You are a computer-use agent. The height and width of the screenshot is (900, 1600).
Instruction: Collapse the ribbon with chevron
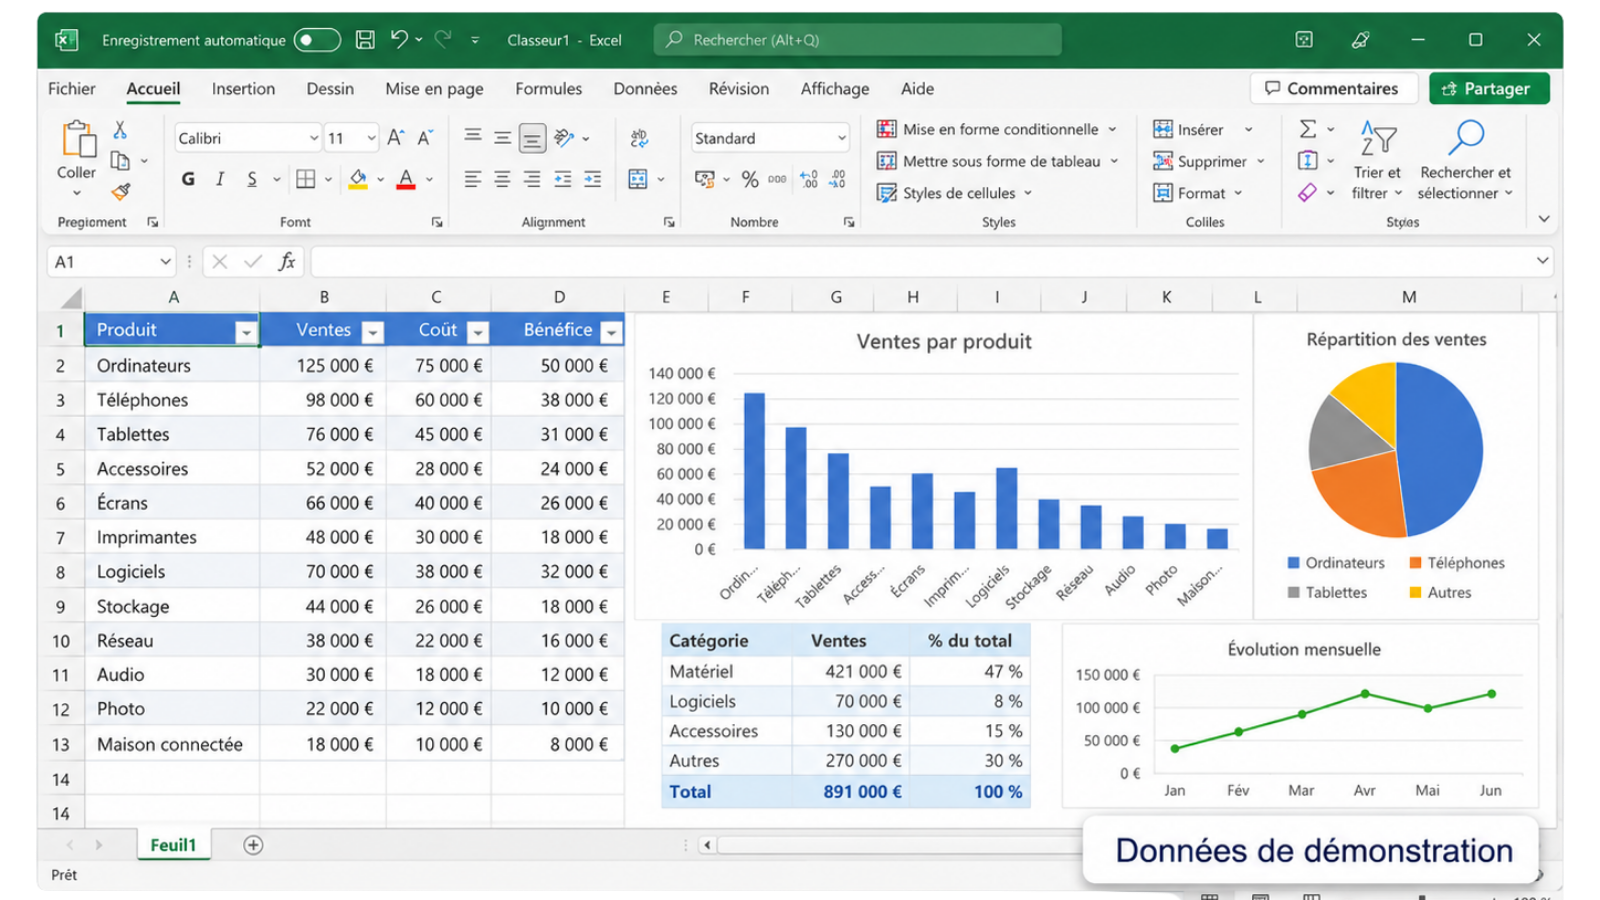[x=1544, y=218]
